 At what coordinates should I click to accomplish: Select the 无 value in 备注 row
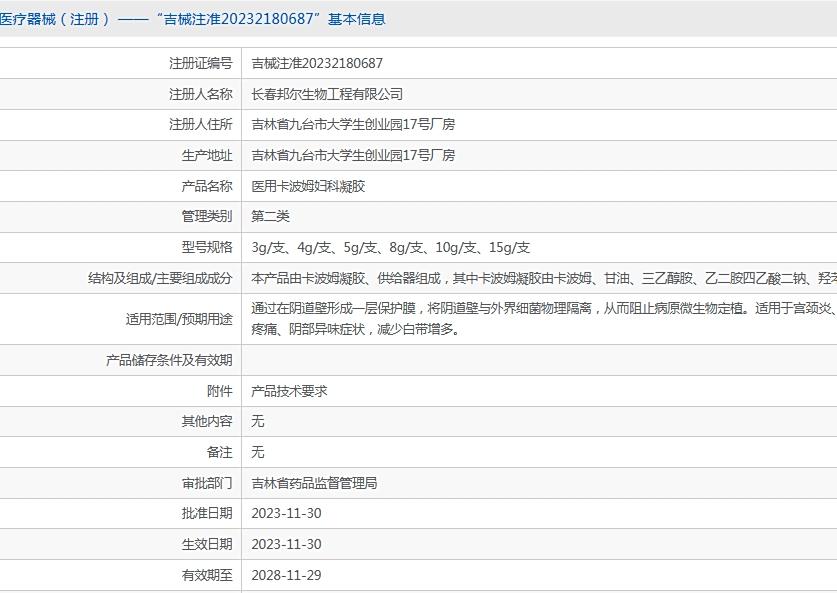pyautogui.click(x=258, y=452)
